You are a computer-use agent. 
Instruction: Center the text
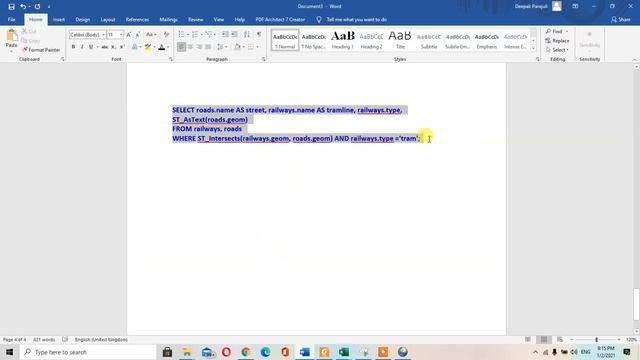pyautogui.click(x=191, y=47)
